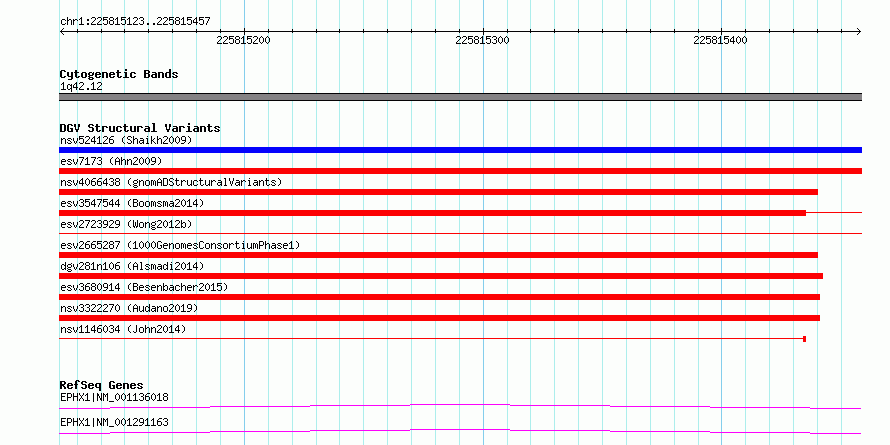
Task: Click the EPHX1|NM_001291163 gene label
Action: pyautogui.click(x=114, y=422)
